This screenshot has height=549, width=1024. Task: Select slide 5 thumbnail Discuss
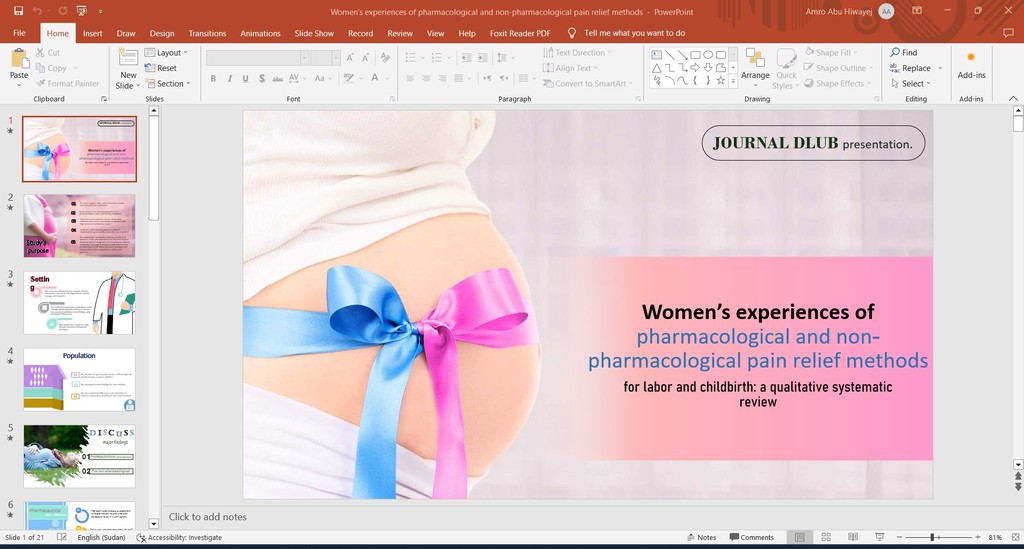(x=79, y=456)
